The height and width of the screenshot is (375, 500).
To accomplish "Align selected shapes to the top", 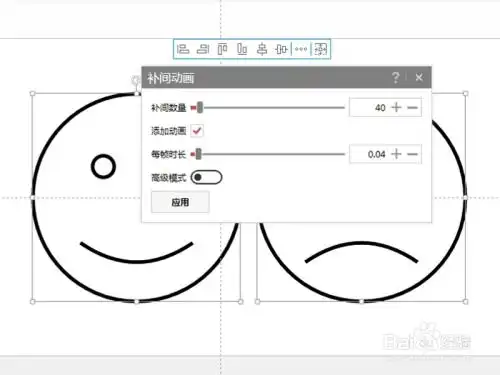I will click(222, 49).
